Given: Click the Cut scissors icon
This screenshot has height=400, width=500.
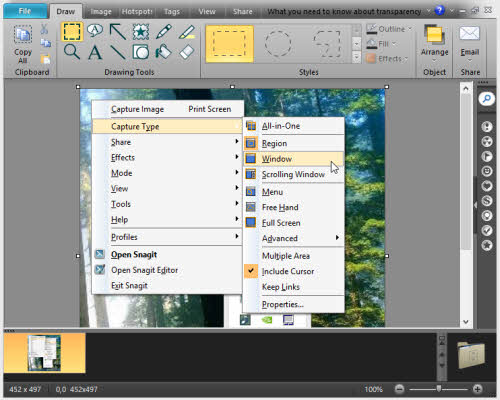Looking at the screenshot, I should 44,29.
